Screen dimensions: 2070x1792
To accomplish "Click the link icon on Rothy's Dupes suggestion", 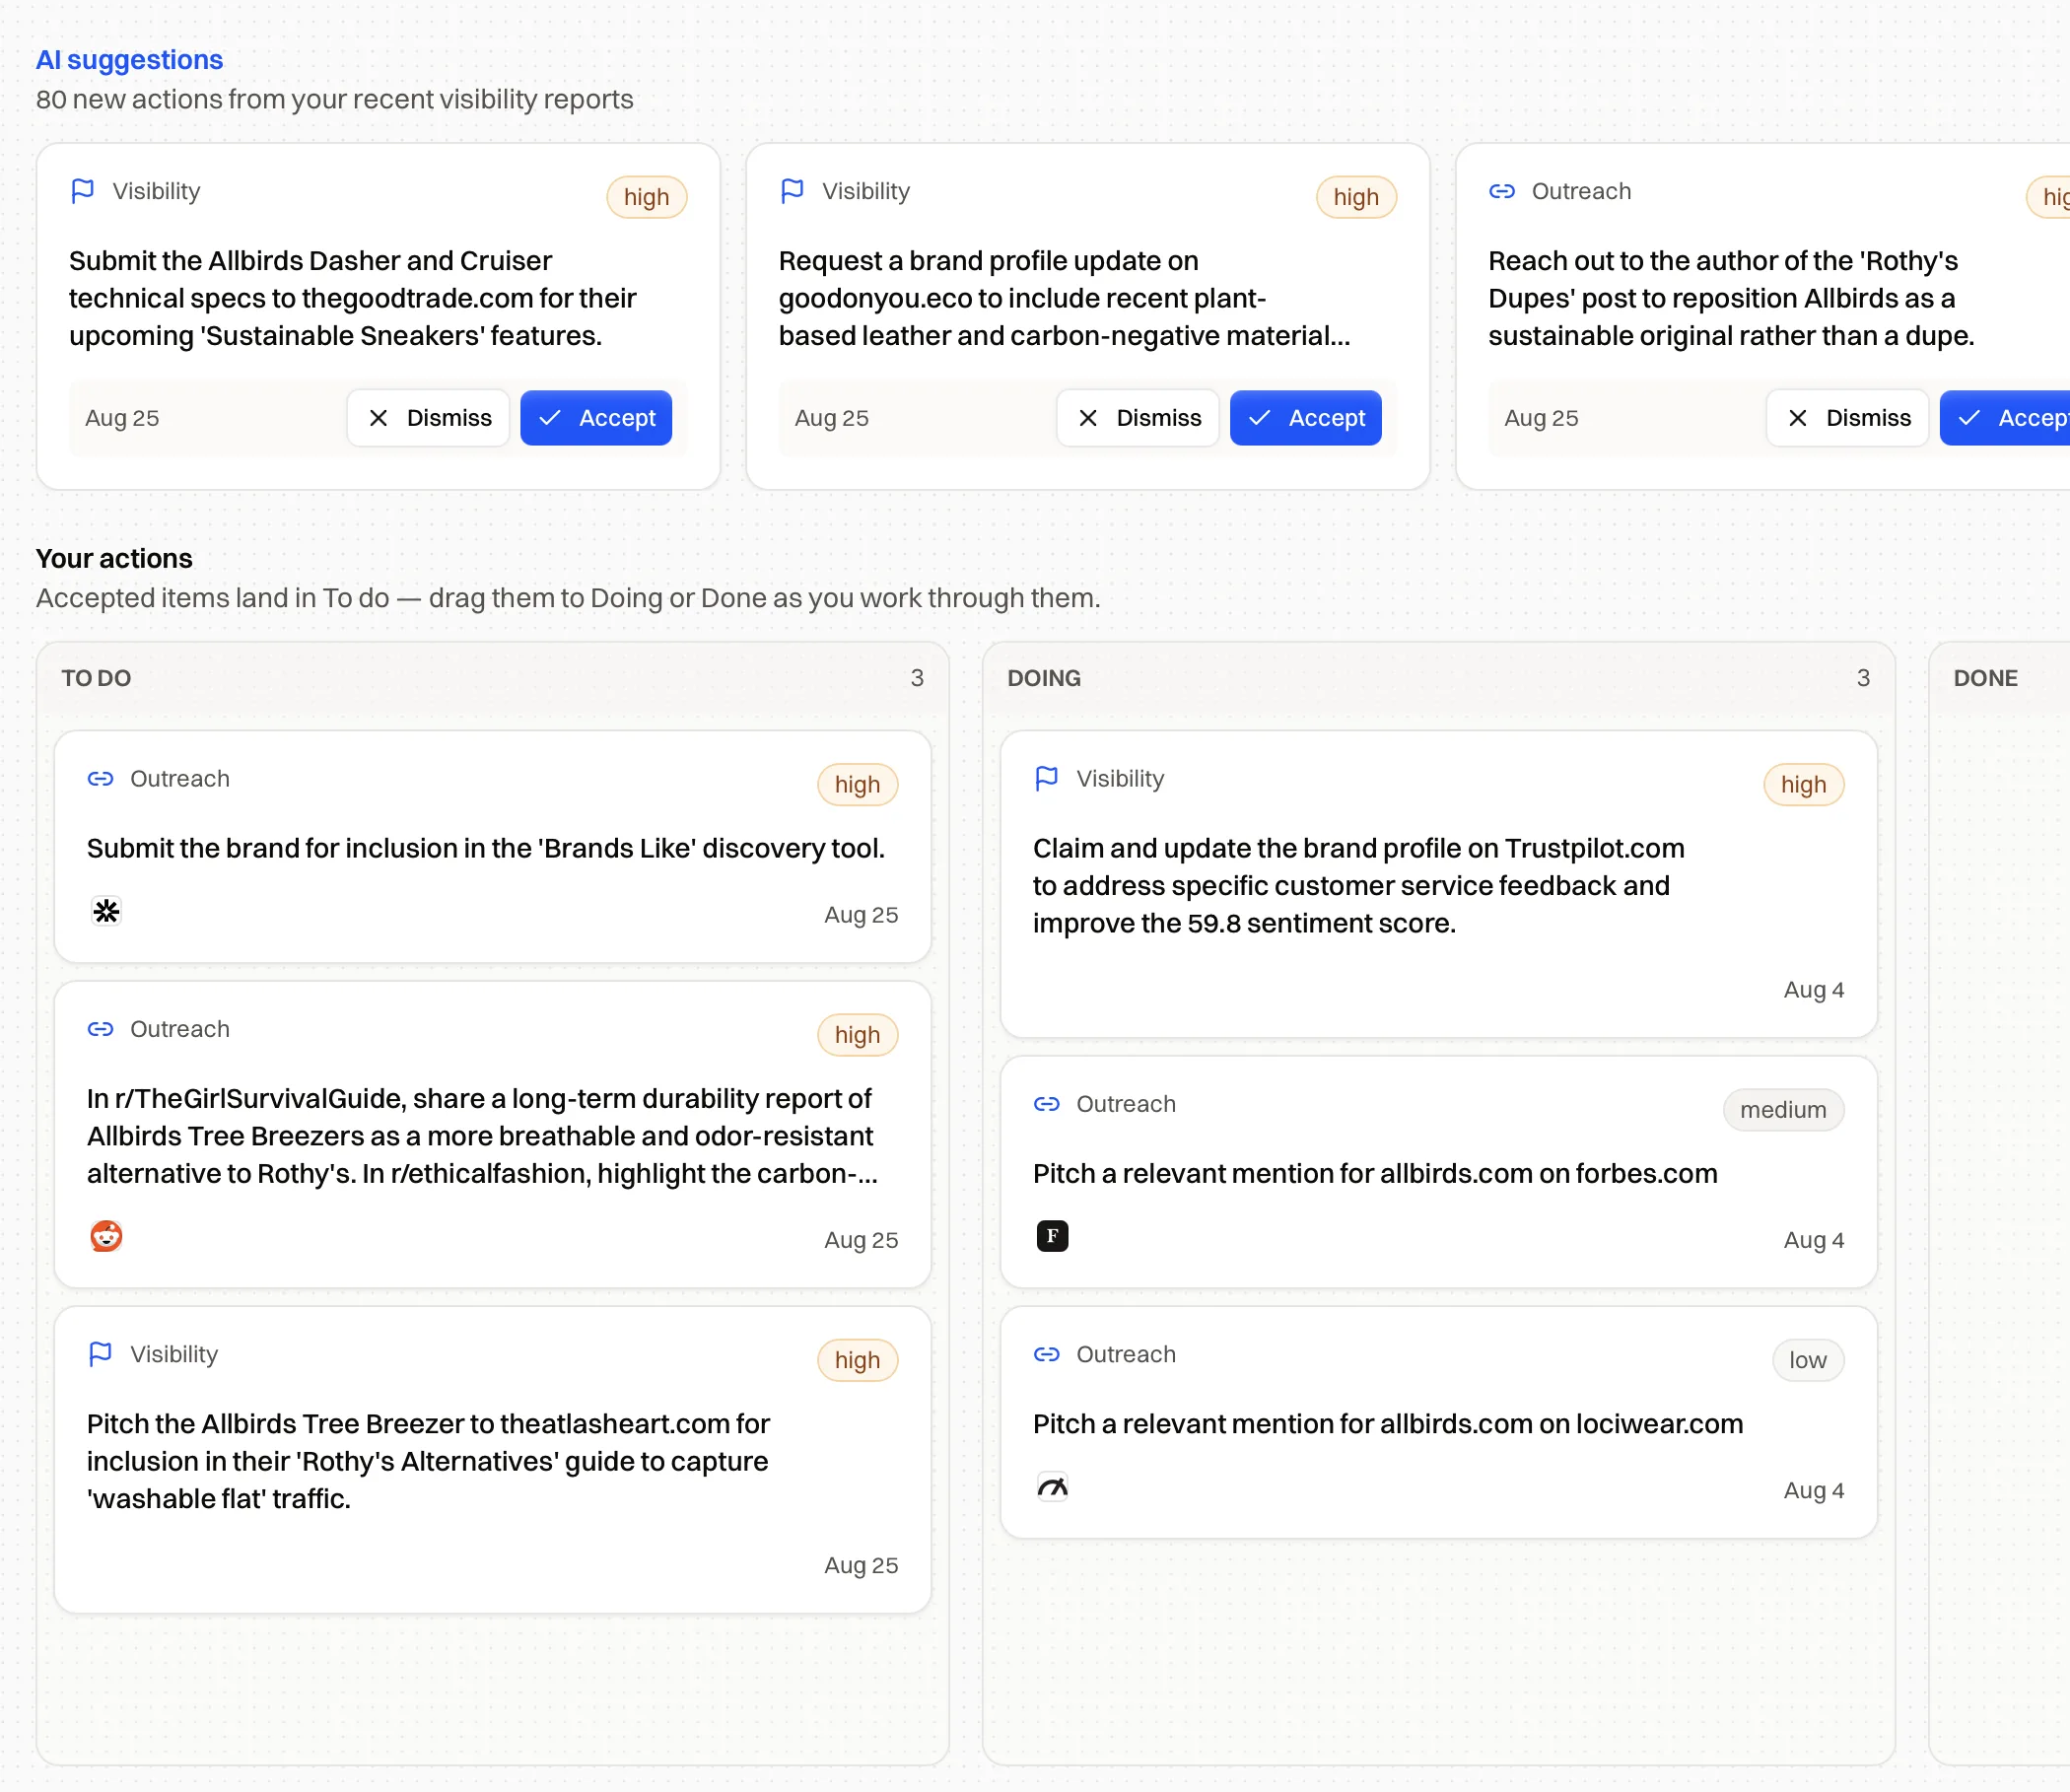I will [x=1502, y=191].
